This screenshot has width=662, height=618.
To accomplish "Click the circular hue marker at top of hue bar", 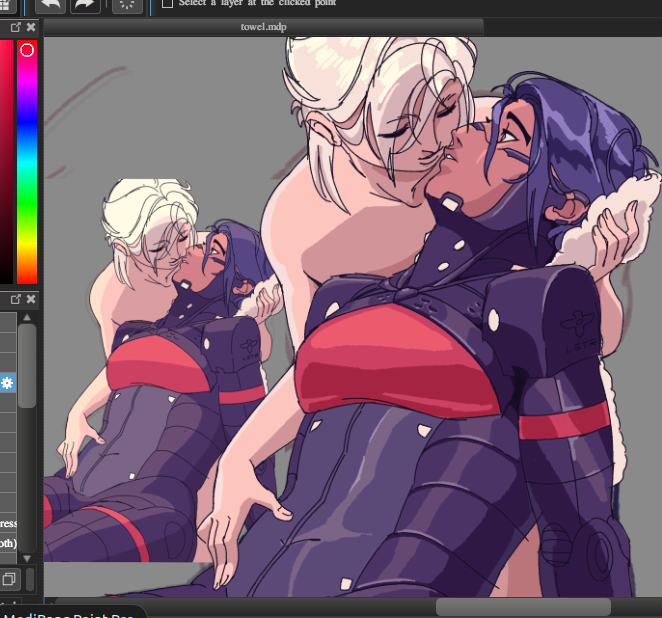I will [x=27, y=50].
